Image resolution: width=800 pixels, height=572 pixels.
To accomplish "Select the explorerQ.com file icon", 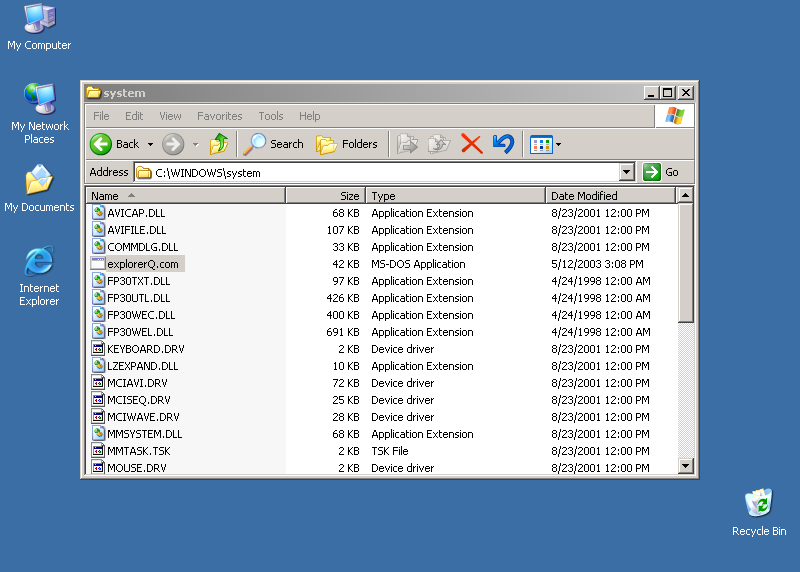I will tap(98, 264).
